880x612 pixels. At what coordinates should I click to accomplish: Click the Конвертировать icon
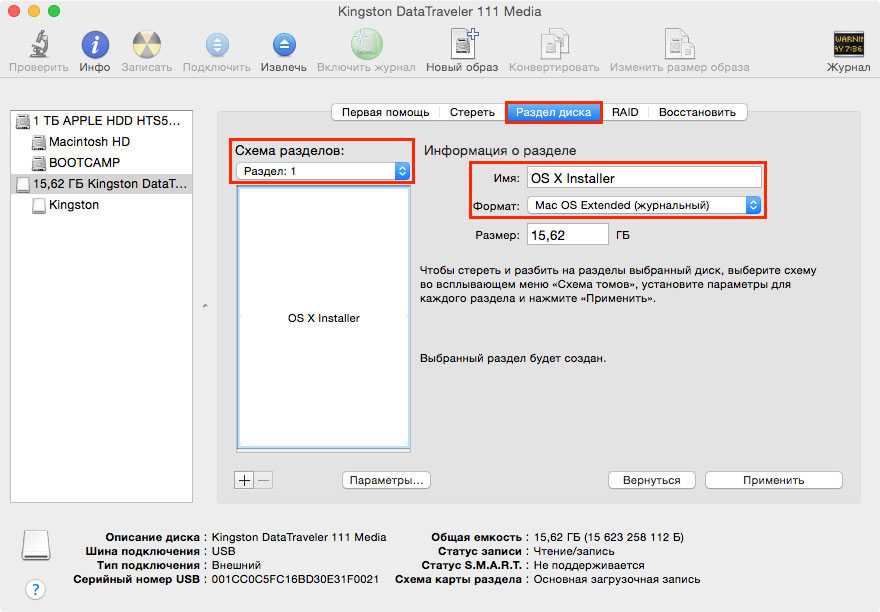point(554,44)
